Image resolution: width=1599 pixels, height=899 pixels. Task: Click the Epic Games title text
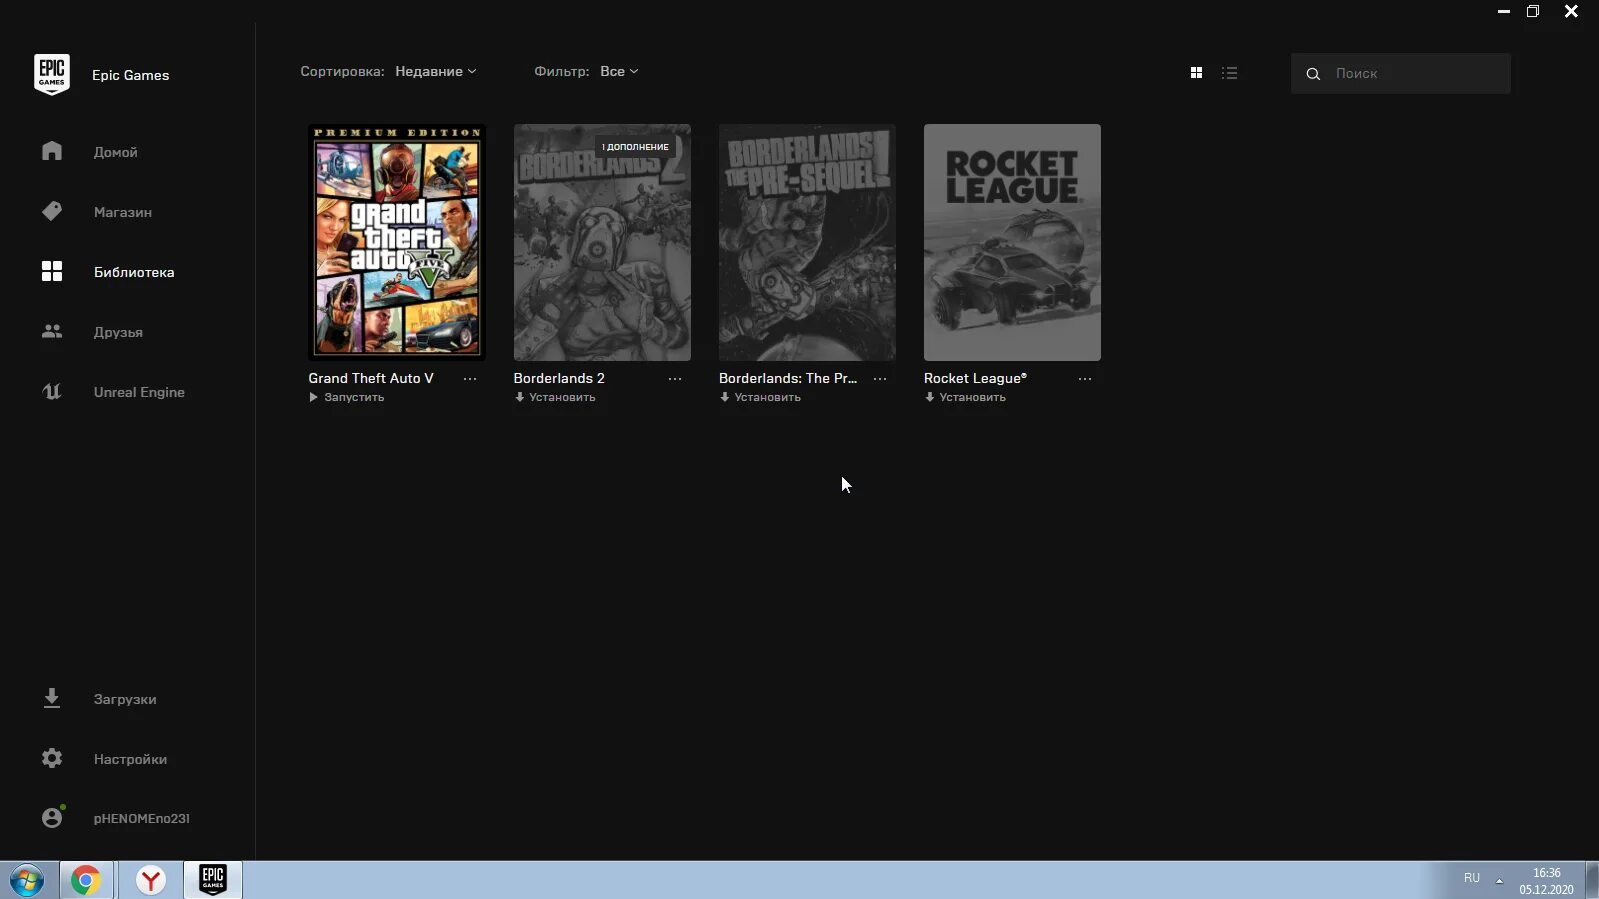click(x=130, y=75)
